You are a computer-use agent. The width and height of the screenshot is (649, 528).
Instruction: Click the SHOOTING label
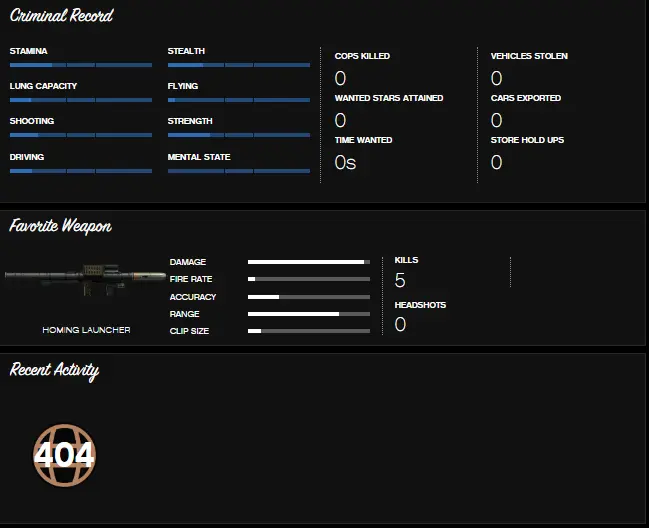coord(32,121)
